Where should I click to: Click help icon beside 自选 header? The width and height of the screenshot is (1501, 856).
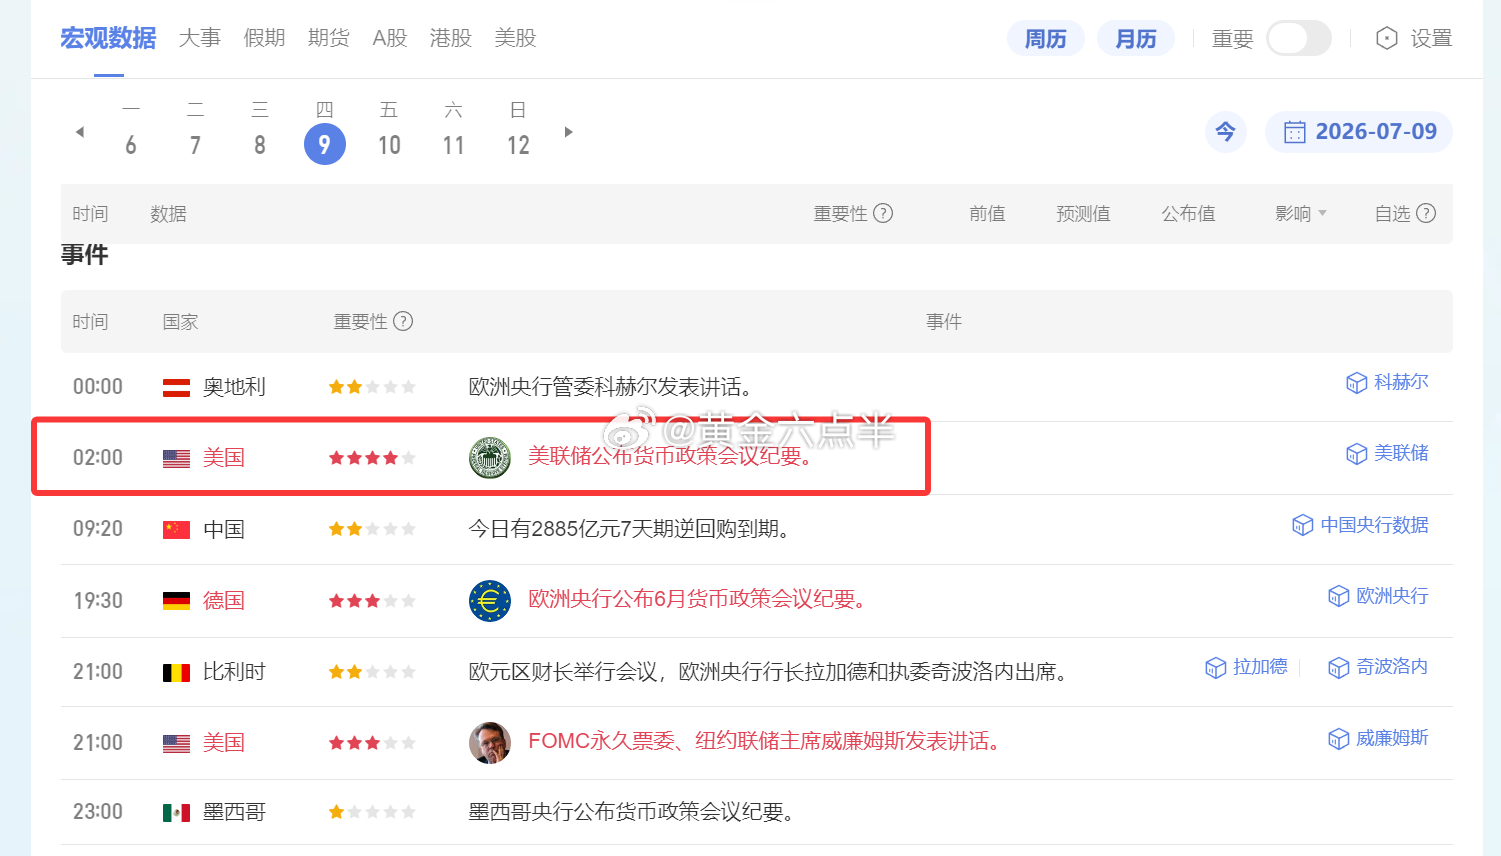1426,213
